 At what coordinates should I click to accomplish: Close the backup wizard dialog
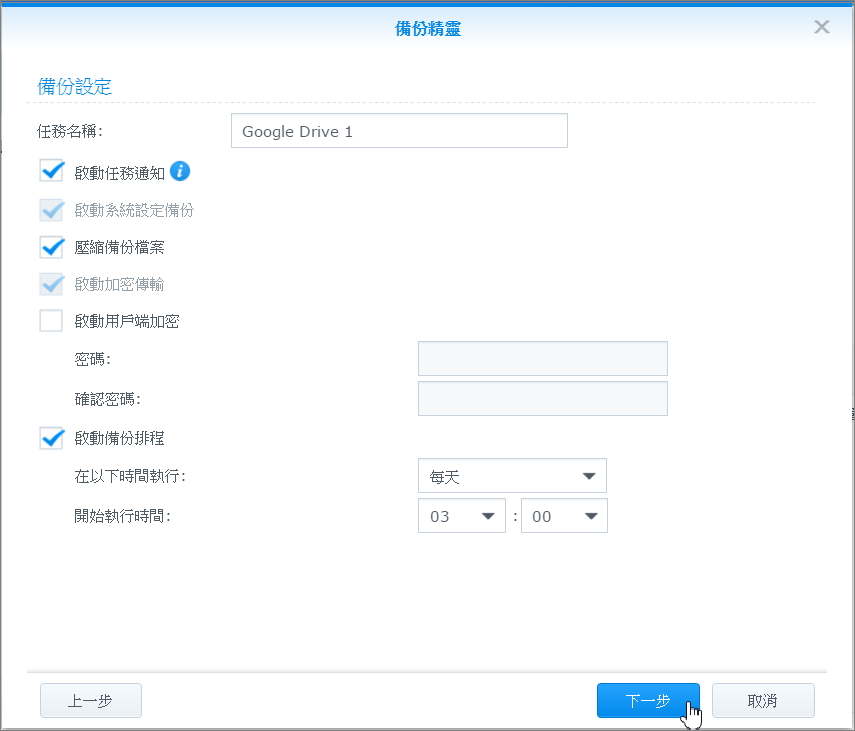[x=822, y=27]
